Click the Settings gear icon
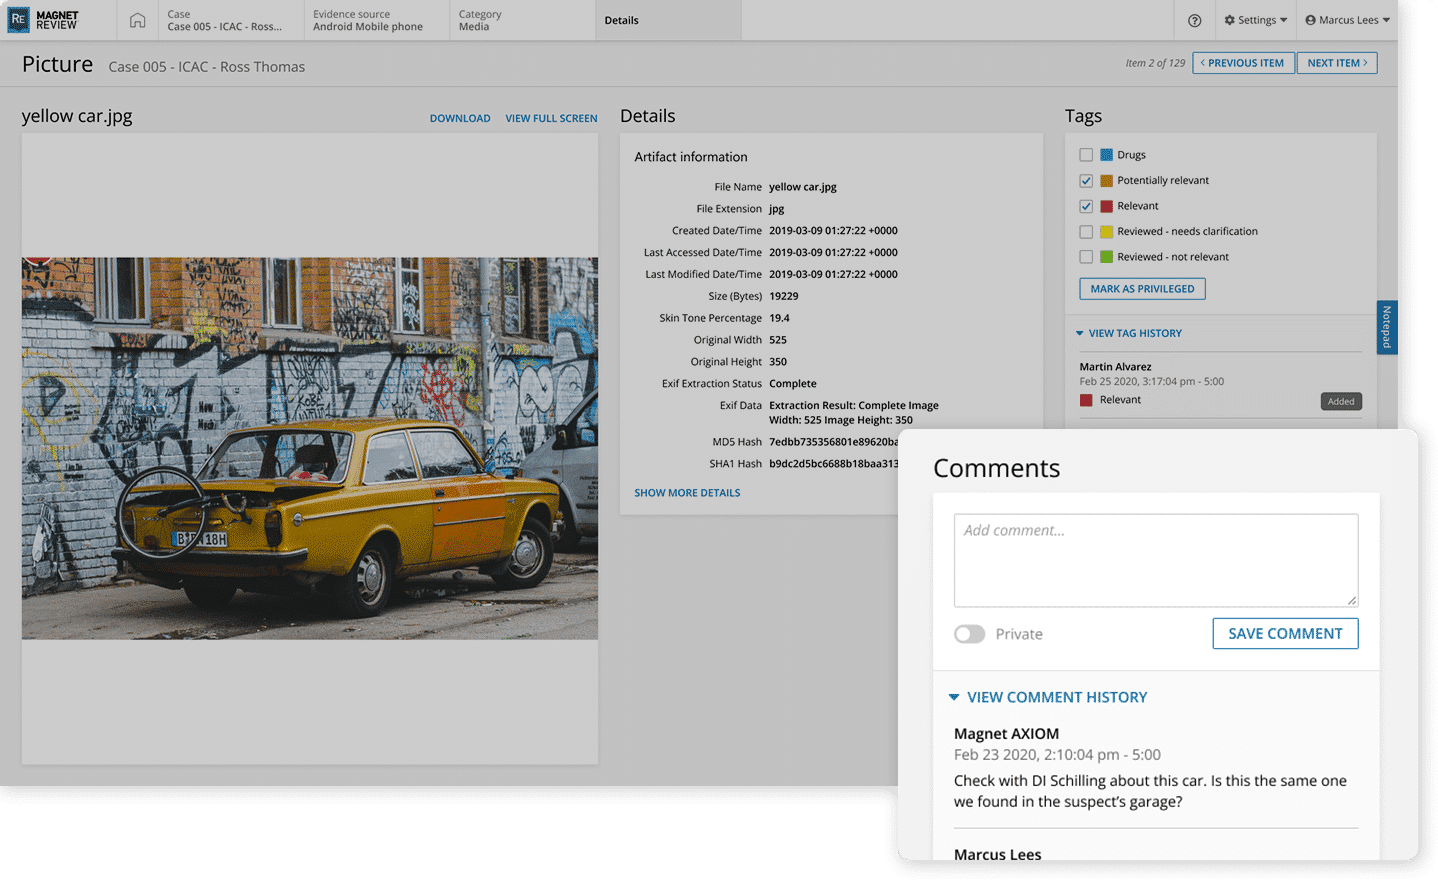1438x880 pixels. coord(1230,20)
